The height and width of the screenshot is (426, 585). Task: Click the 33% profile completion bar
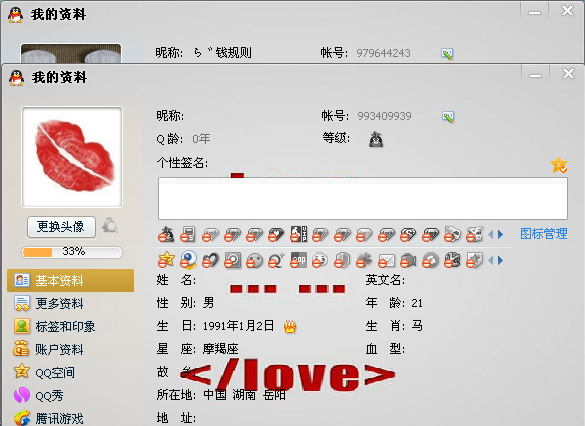(x=72, y=252)
